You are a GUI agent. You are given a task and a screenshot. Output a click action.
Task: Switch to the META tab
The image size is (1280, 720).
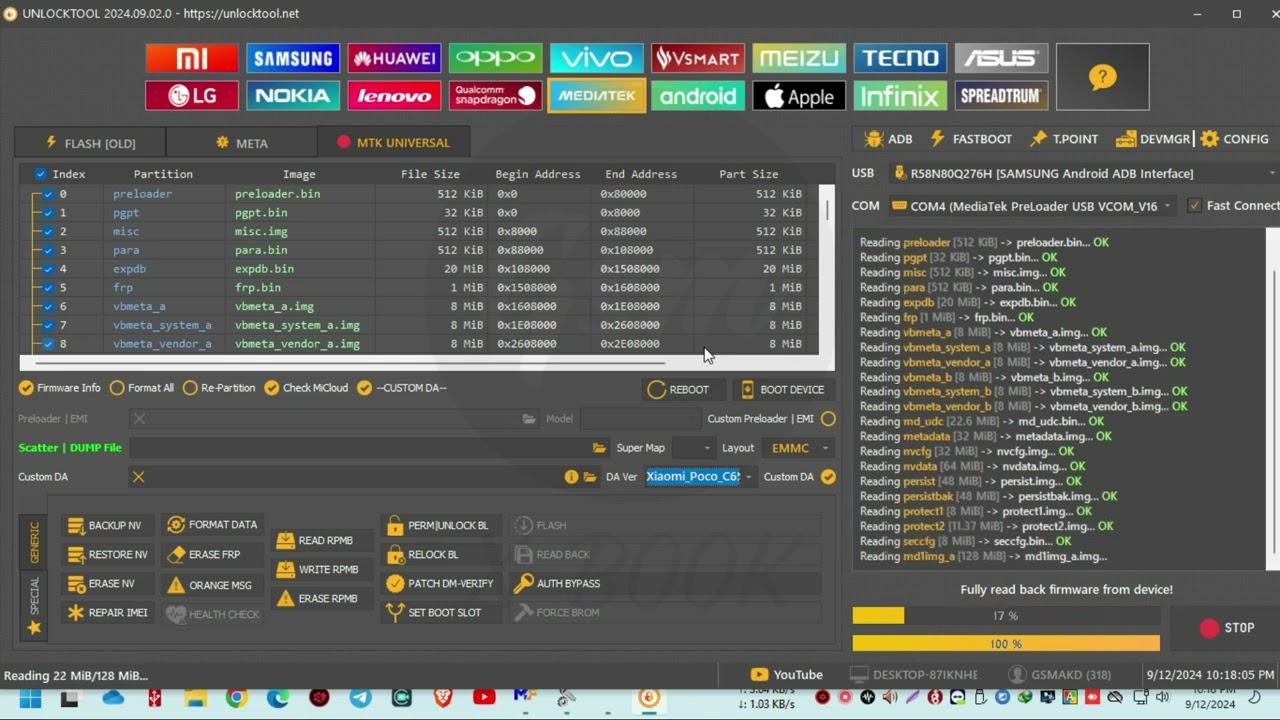242,143
